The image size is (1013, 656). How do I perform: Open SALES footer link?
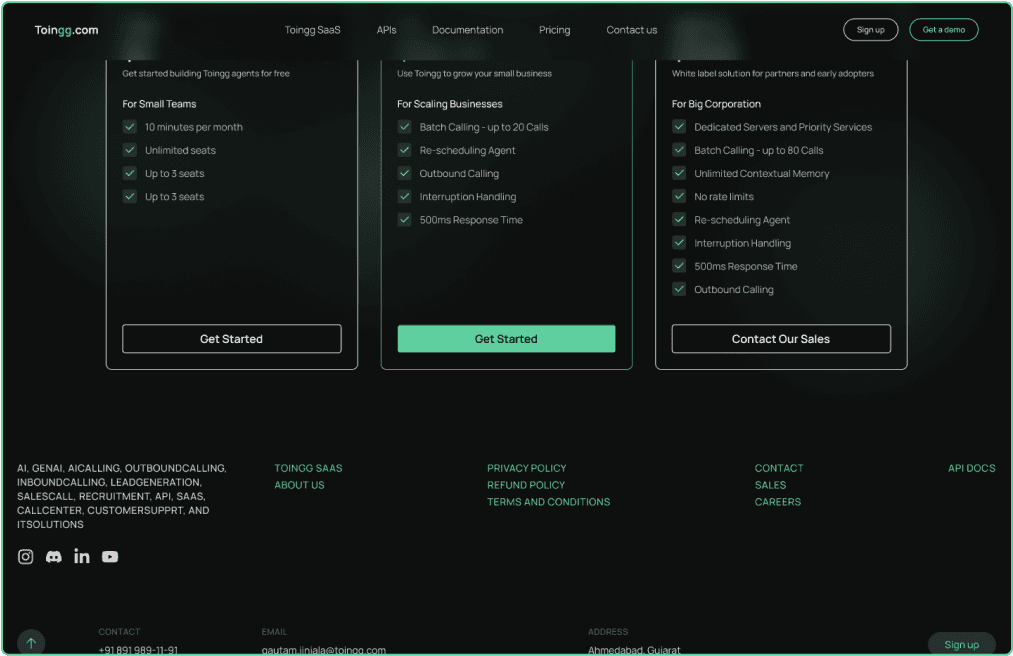pos(771,485)
